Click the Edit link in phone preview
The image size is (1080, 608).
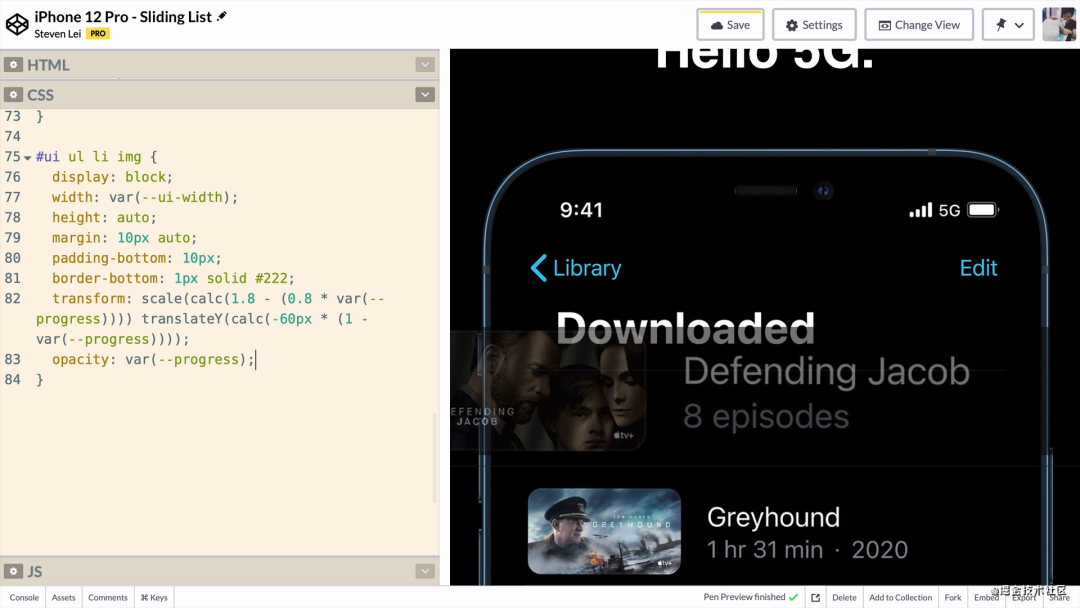coord(978,268)
